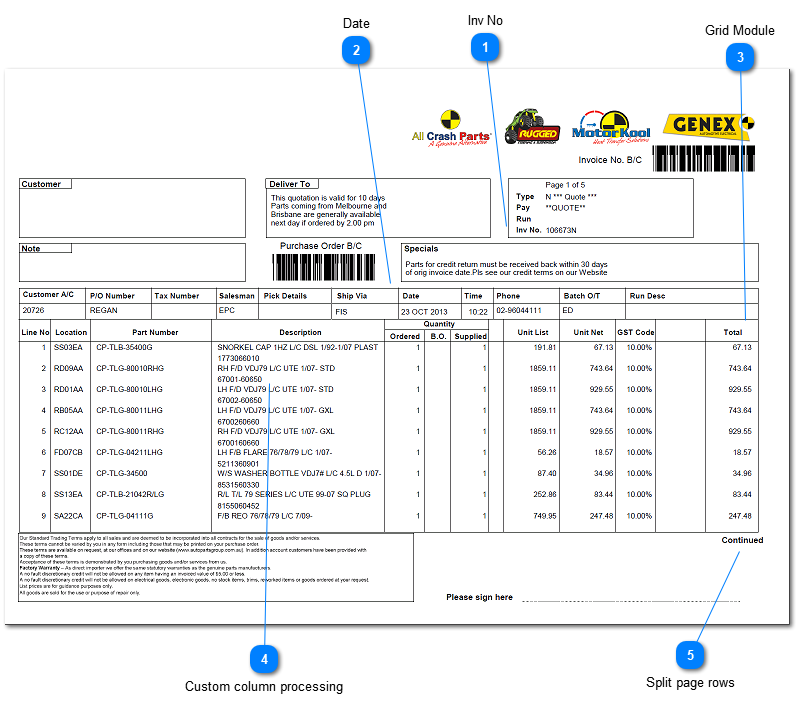This screenshot has height=710, width=799.
Task: Click the Description column header
Action: tap(300, 332)
